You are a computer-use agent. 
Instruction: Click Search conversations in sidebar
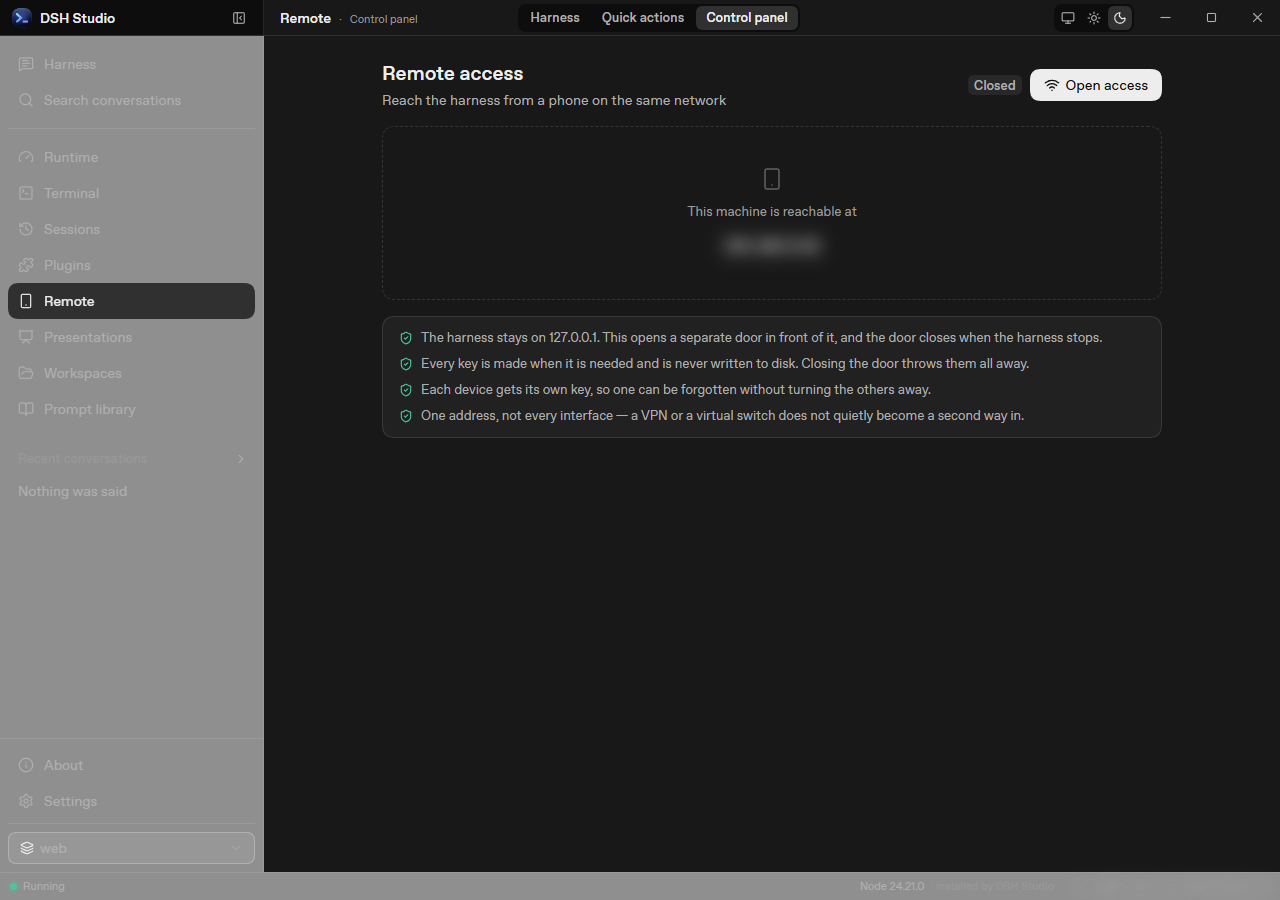(x=131, y=100)
